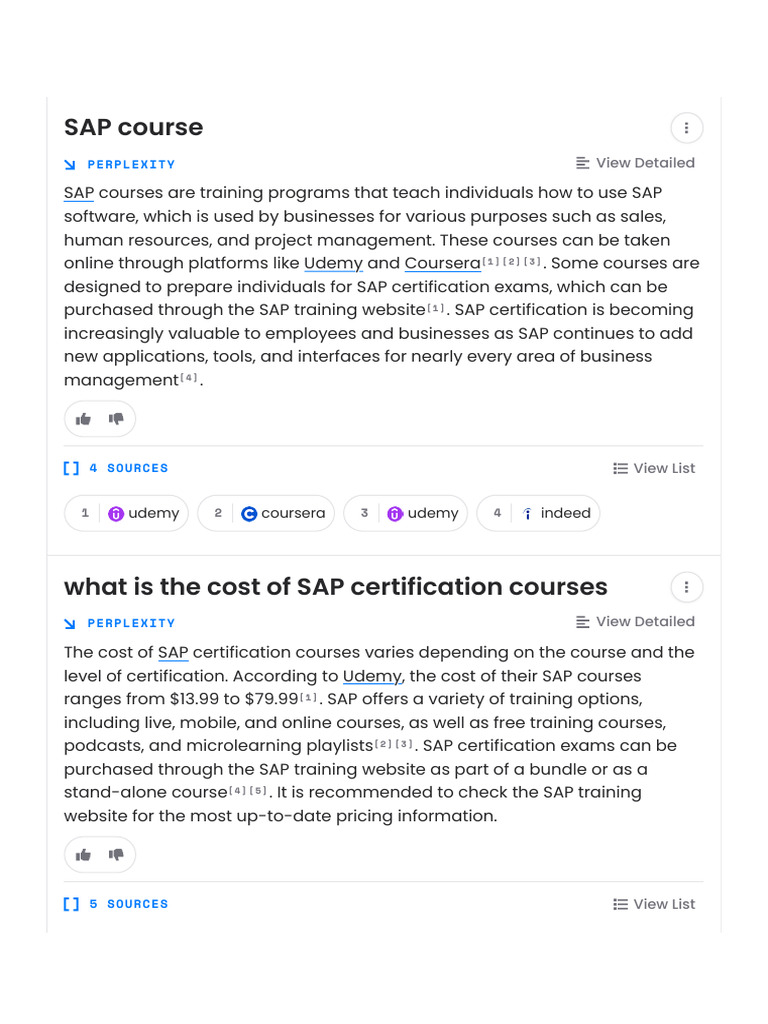Open source 4 Indeed chip
This screenshot has height=1024, width=768.
pos(539,513)
